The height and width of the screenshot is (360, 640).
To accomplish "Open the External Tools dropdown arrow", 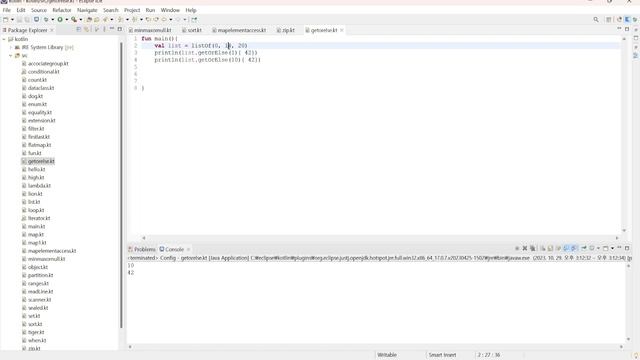I will point(81,20).
